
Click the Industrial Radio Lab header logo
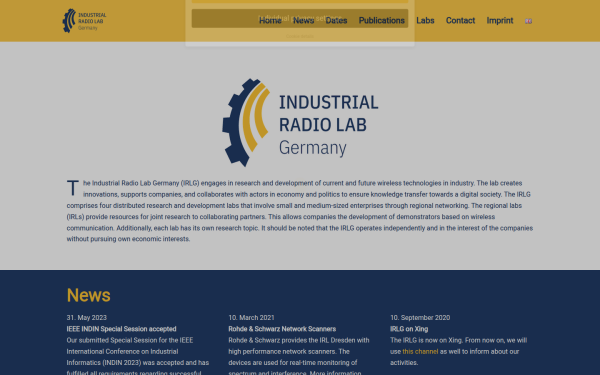(x=85, y=21)
